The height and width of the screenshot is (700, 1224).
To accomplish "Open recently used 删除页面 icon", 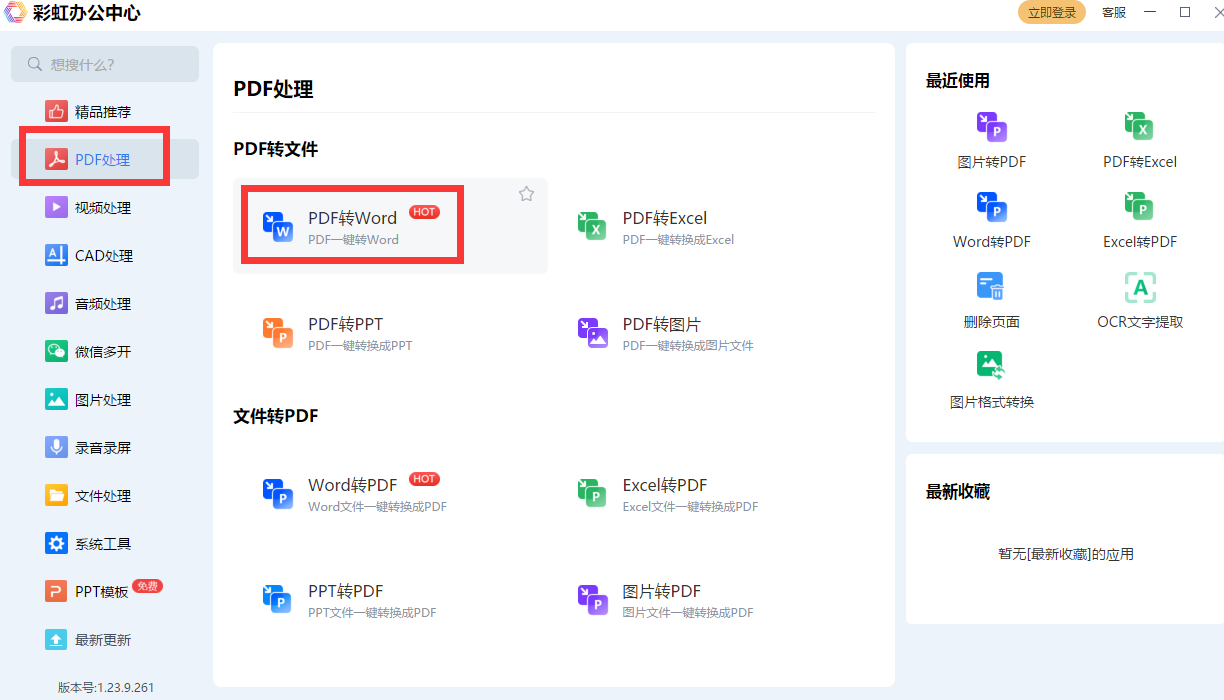I will click(x=991, y=287).
